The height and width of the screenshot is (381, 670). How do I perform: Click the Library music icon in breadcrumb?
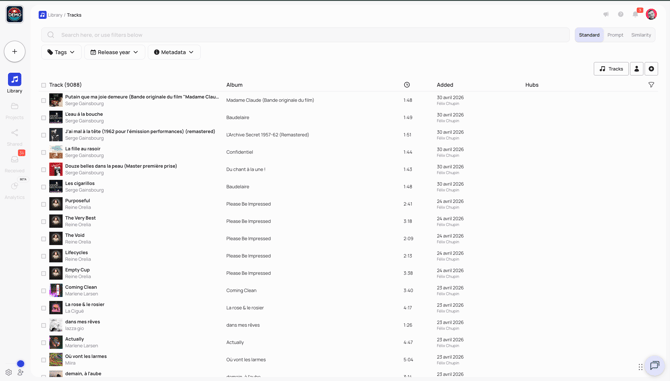[x=42, y=15]
